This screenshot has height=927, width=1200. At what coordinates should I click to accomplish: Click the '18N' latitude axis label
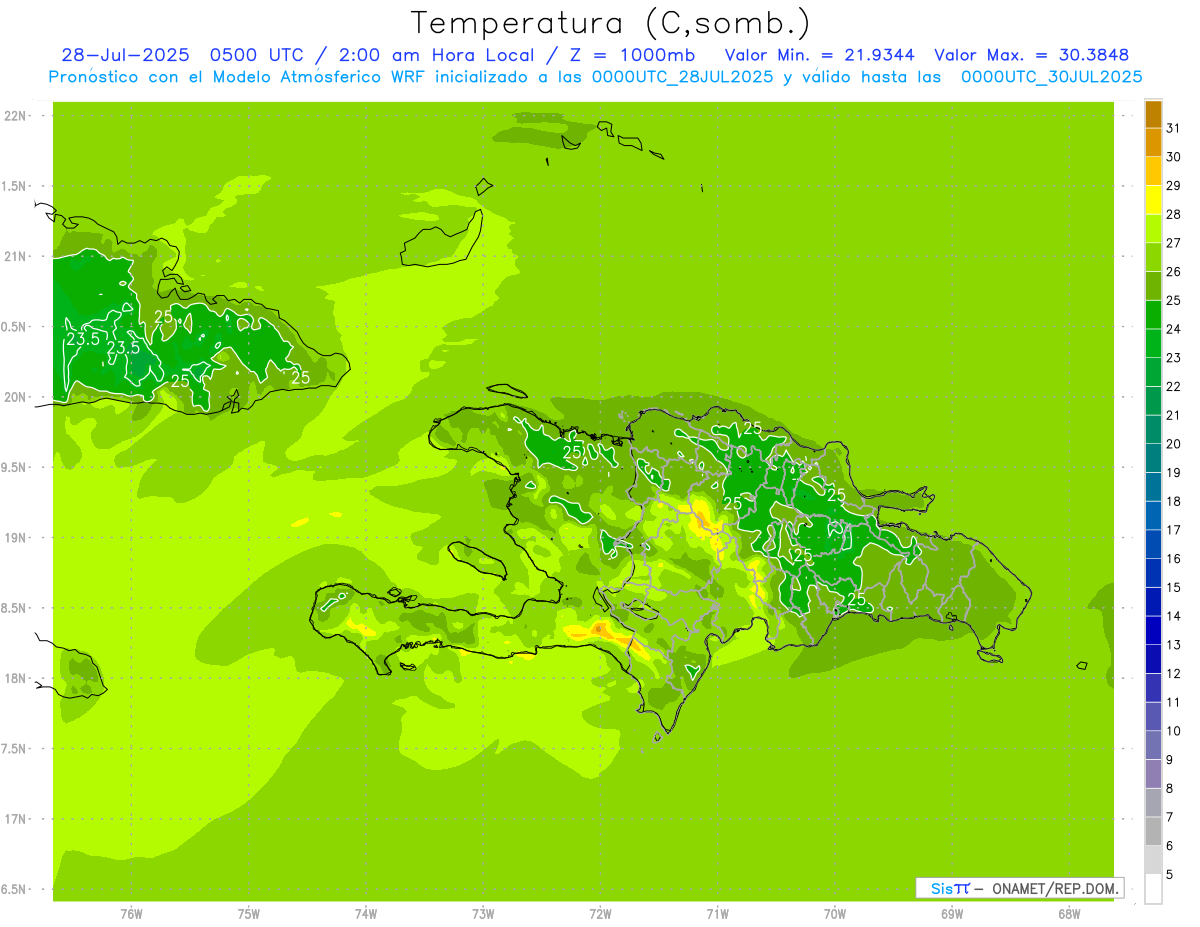tap(17, 678)
